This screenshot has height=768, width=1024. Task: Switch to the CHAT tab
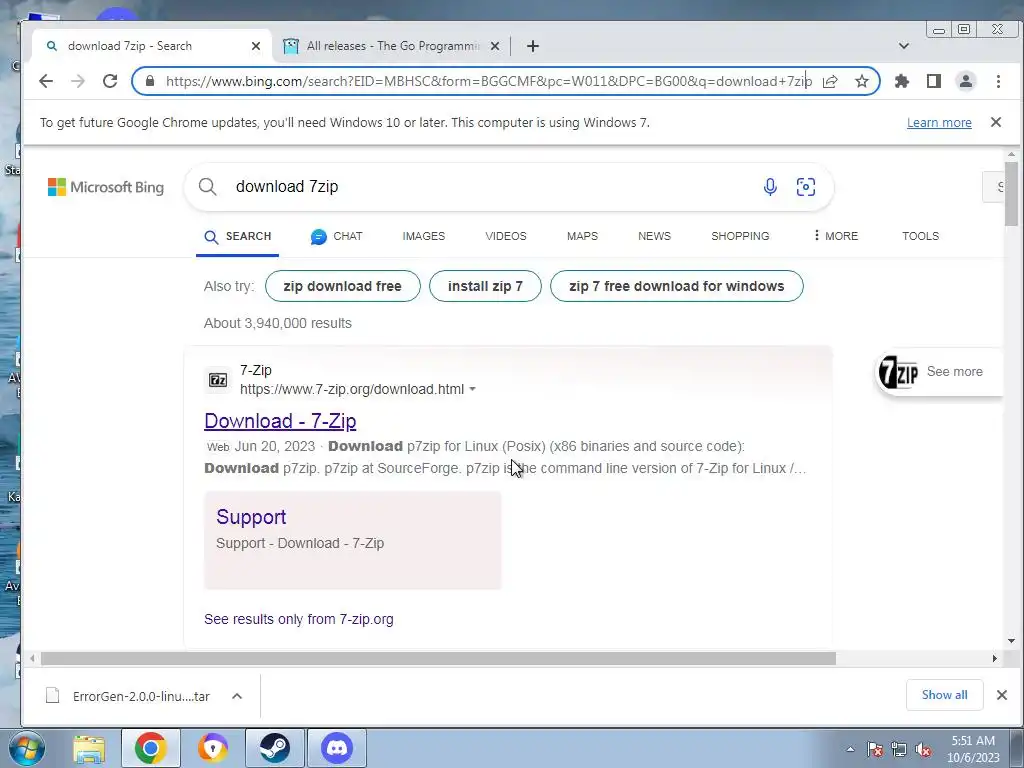[x=336, y=236]
